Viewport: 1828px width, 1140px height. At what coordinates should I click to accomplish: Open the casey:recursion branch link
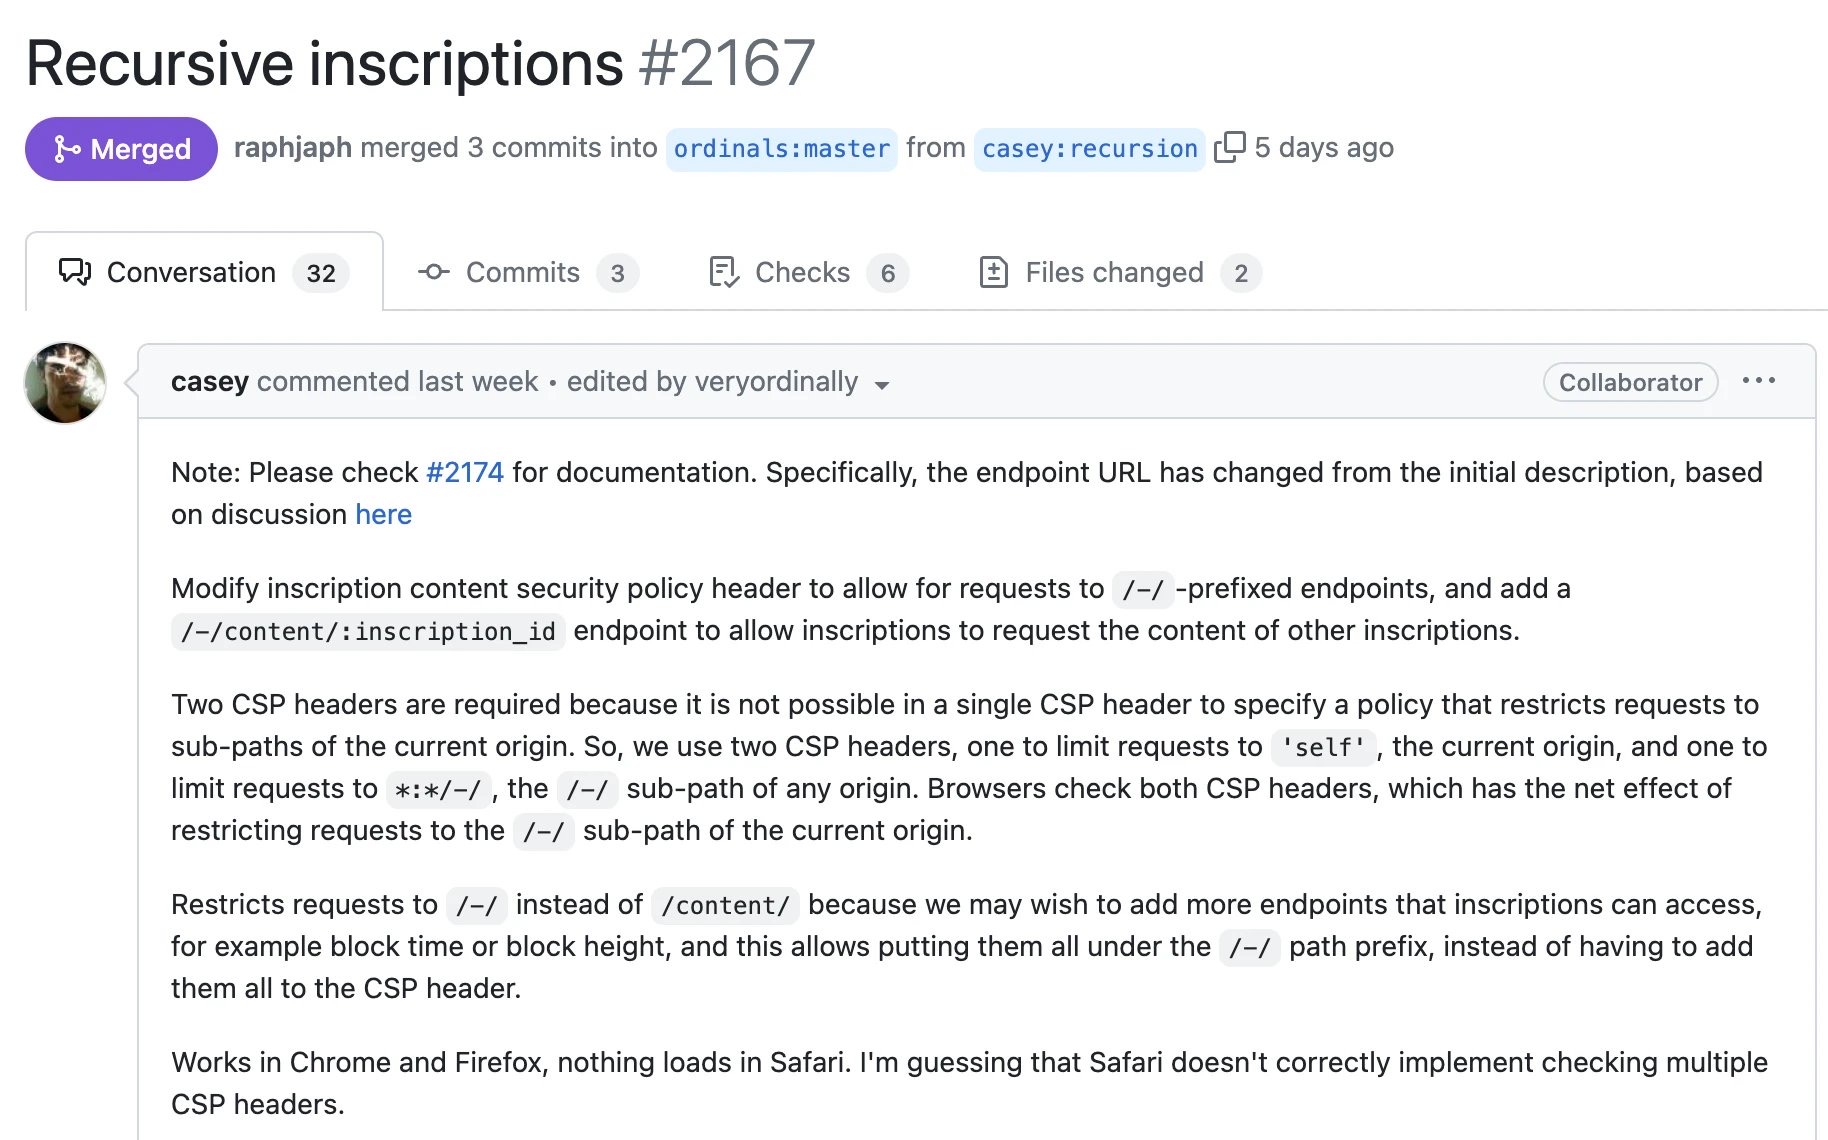(1089, 149)
